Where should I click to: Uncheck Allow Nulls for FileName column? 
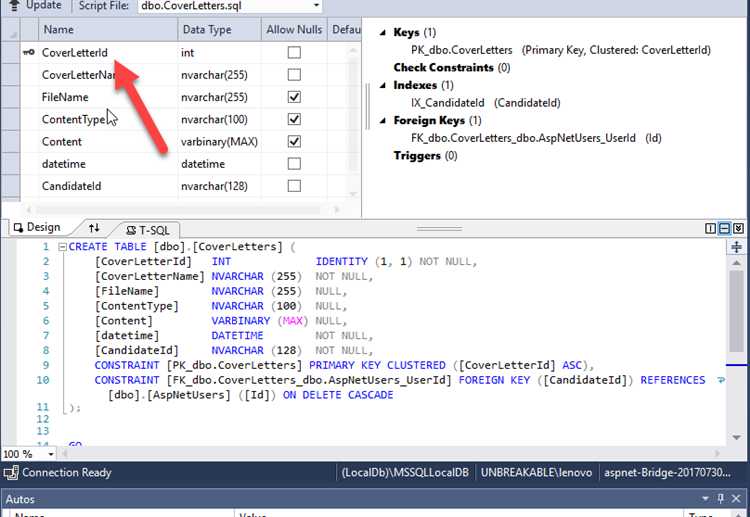(x=294, y=97)
